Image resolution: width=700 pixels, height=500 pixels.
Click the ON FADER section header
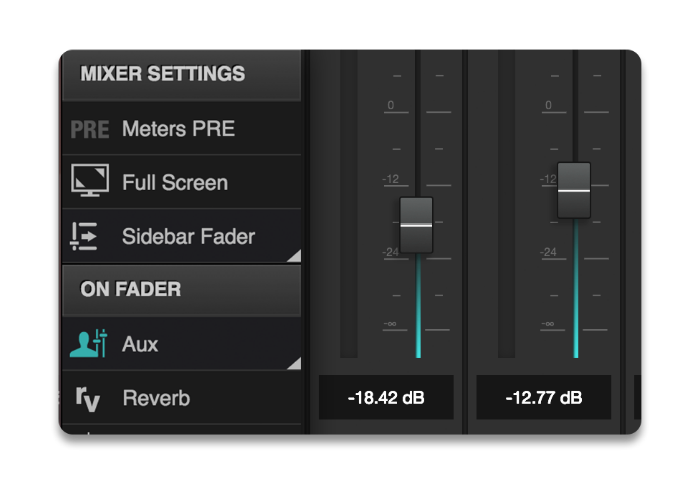pyautogui.click(x=181, y=290)
